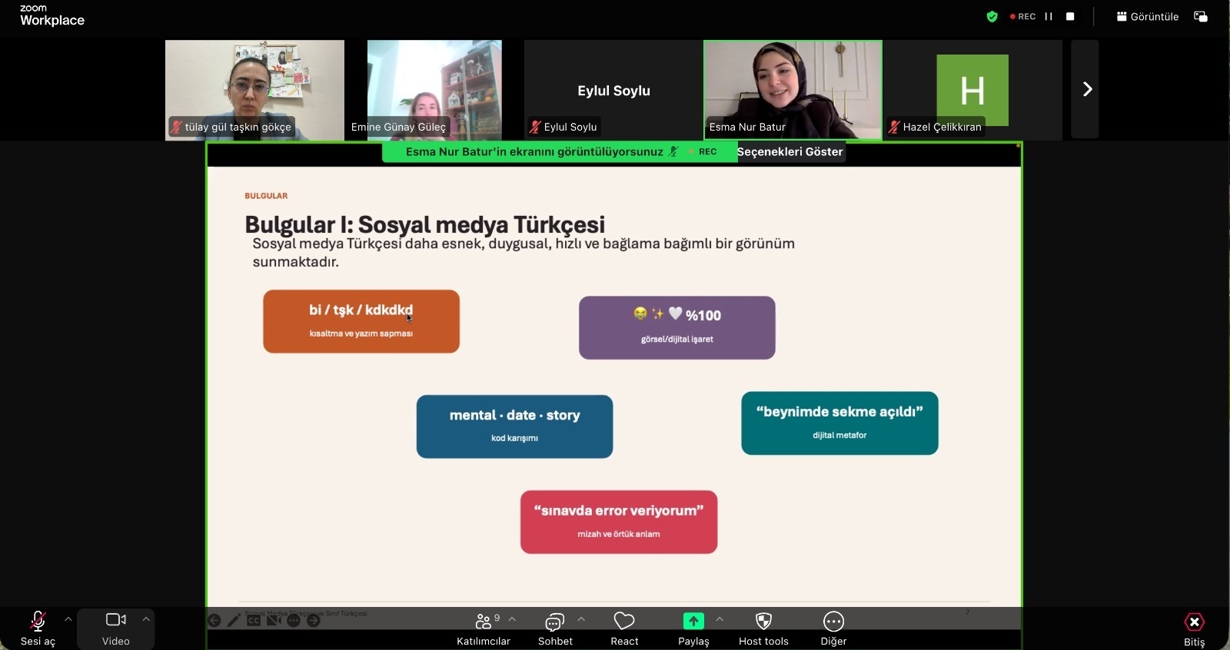This screenshot has width=1230, height=650.
Task: Open Host tools shield menu
Action: 763,629
